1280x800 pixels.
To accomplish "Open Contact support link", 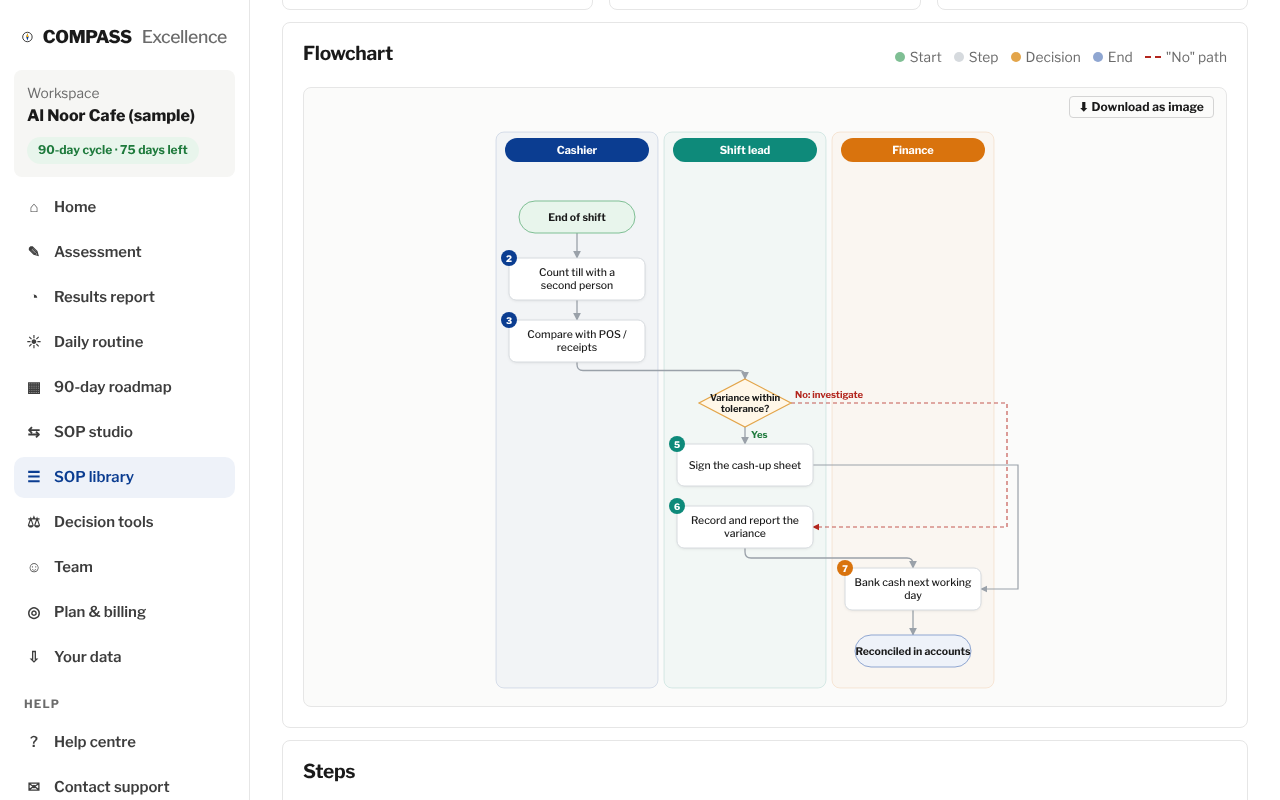I will 124,787.
